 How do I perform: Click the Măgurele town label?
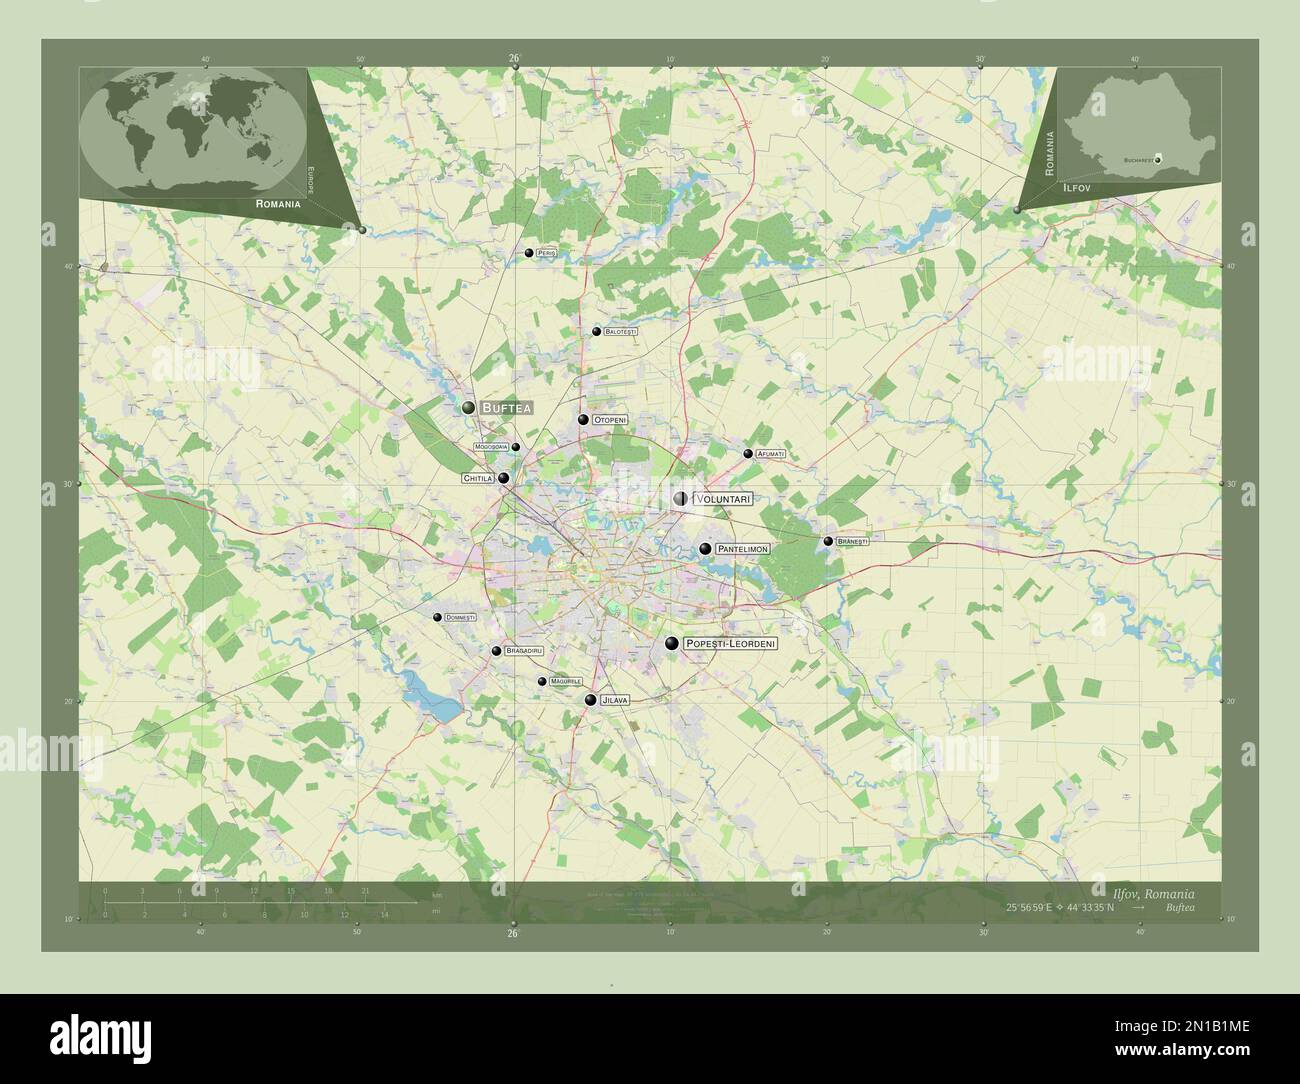click(566, 682)
